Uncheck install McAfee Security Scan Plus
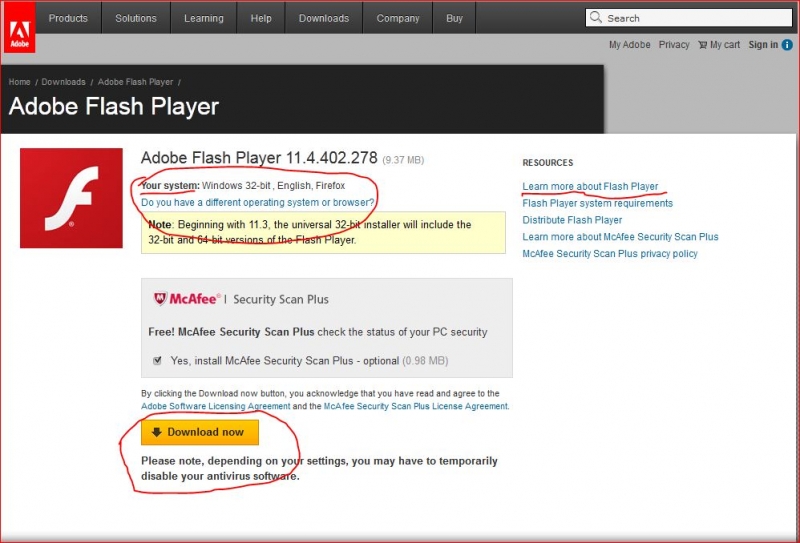Screen dimensions: 800x543 (x=157, y=360)
